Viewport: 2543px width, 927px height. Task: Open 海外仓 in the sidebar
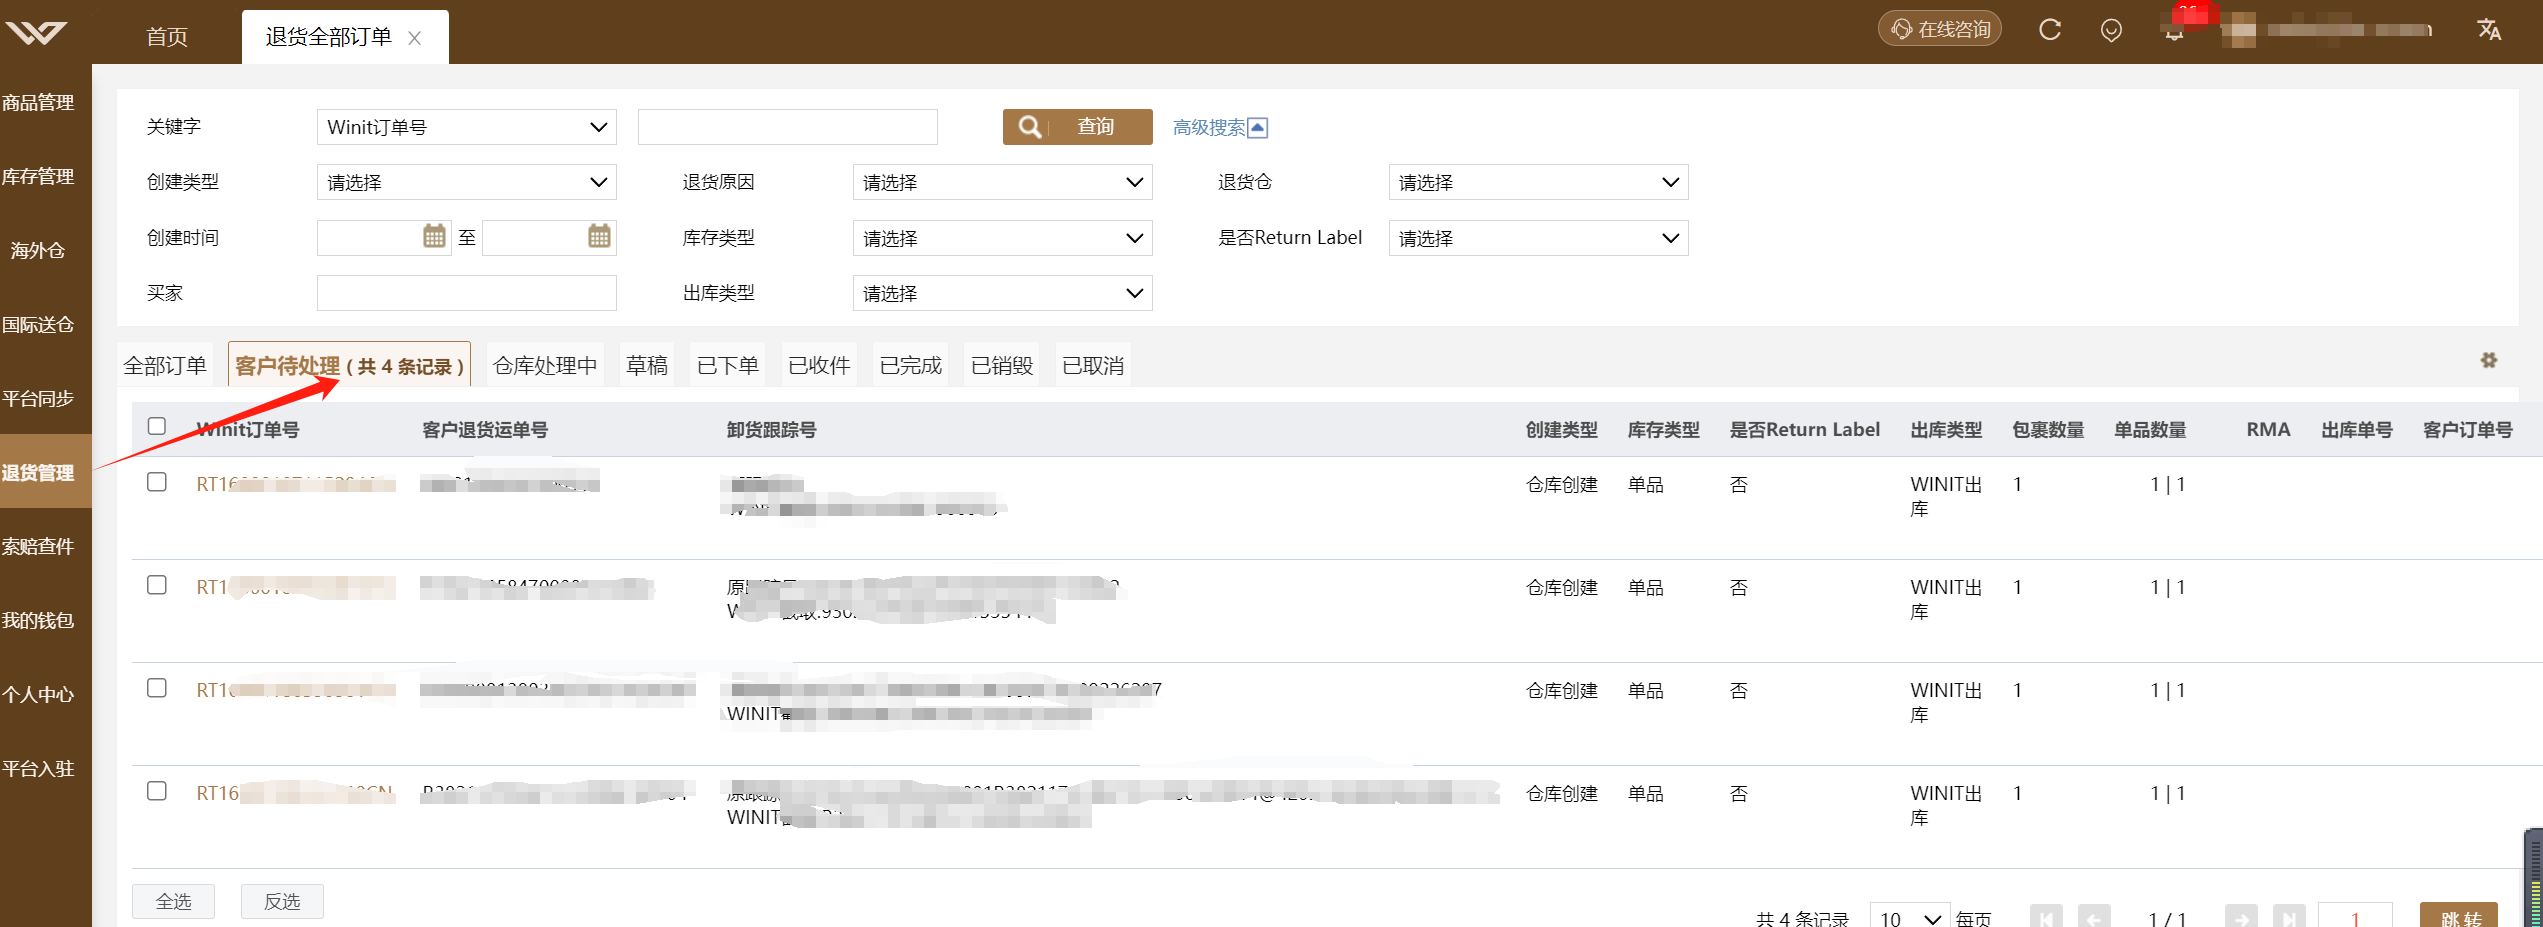[x=38, y=251]
